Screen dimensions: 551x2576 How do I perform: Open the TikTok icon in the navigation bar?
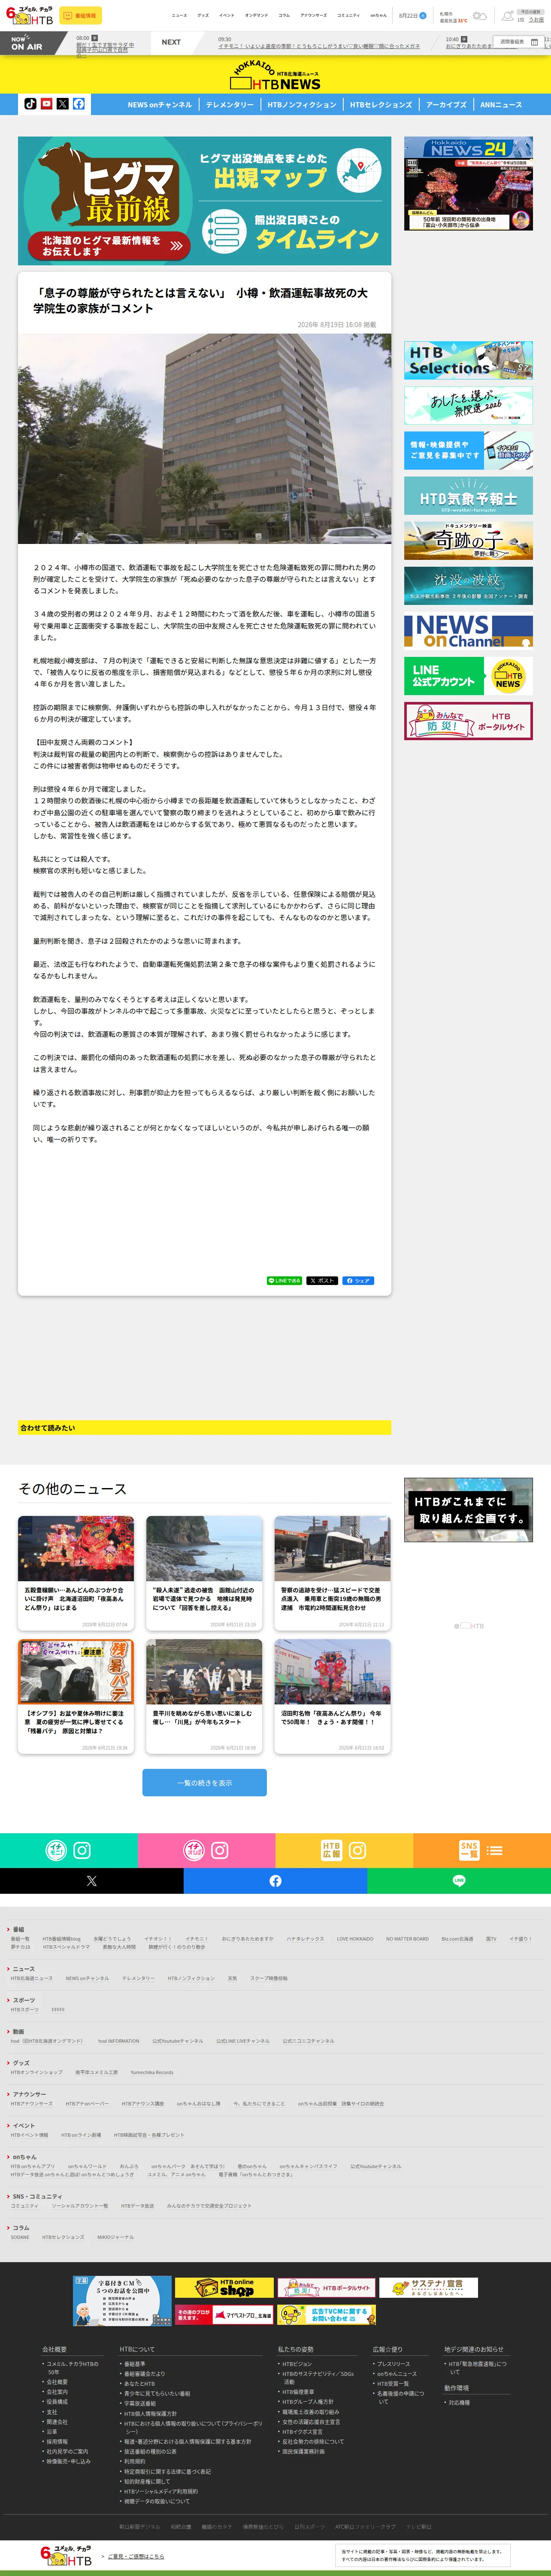30,104
